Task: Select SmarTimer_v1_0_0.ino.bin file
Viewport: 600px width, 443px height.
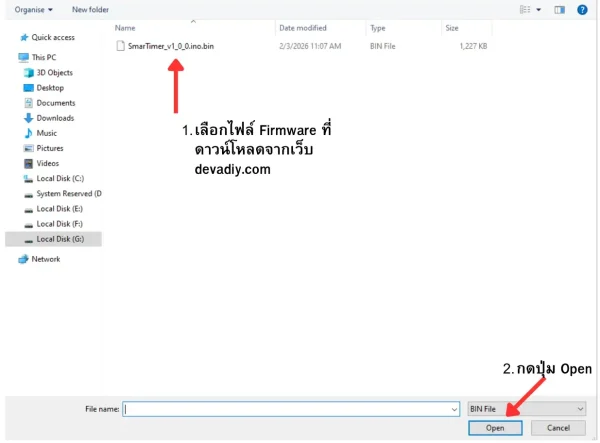Action: click(x=171, y=46)
